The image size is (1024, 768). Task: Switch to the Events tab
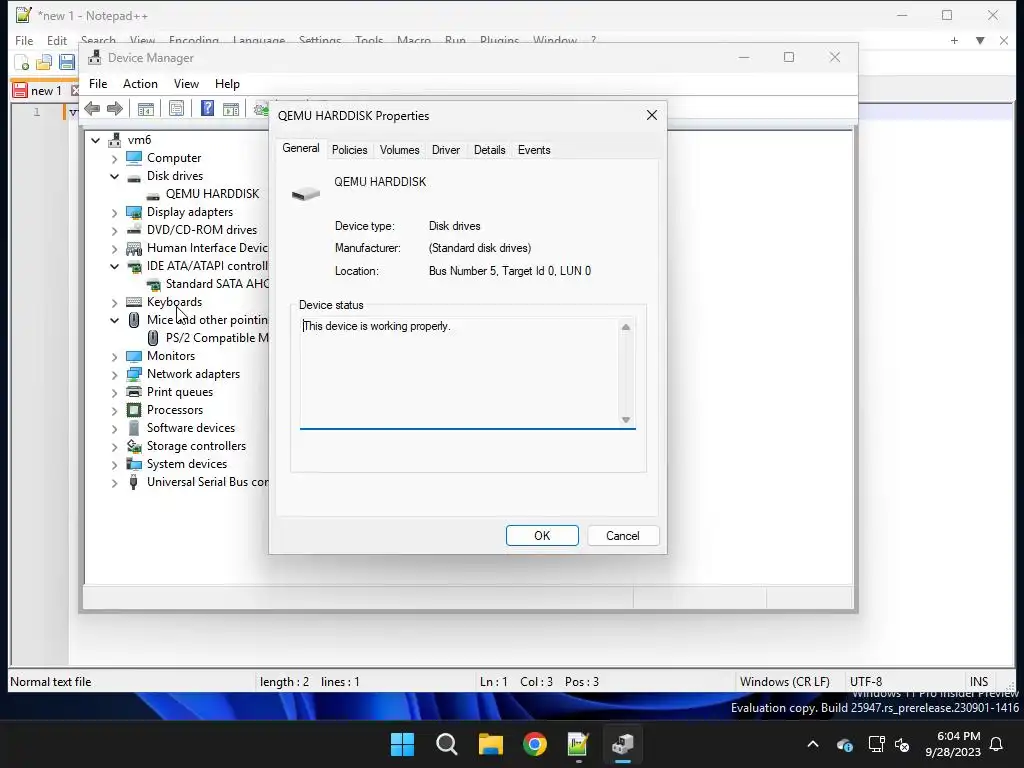click(534, 150)
